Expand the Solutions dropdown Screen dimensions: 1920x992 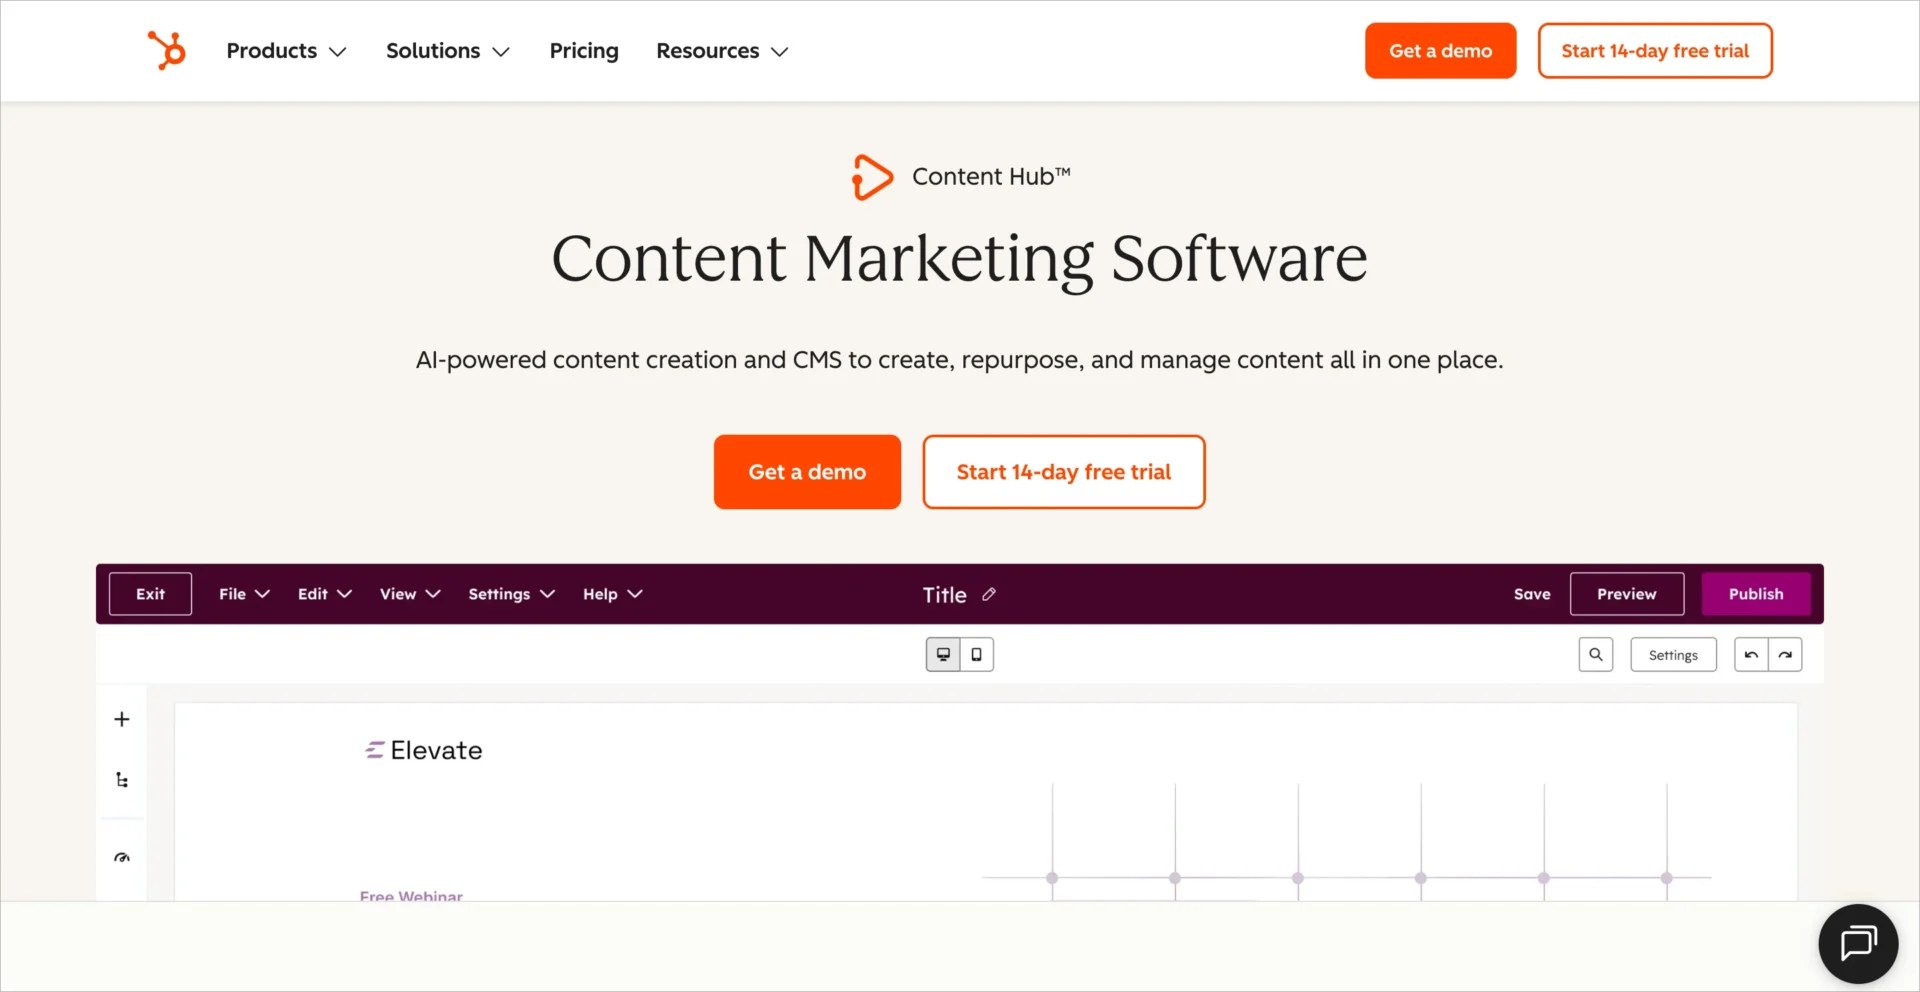click(x=448, y=51)
